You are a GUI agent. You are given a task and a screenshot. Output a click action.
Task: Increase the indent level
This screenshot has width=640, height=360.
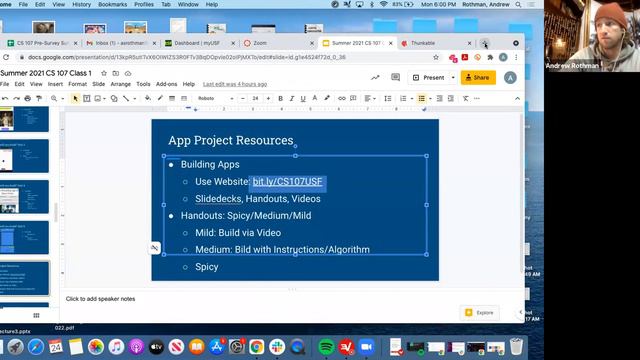[451, 98]
